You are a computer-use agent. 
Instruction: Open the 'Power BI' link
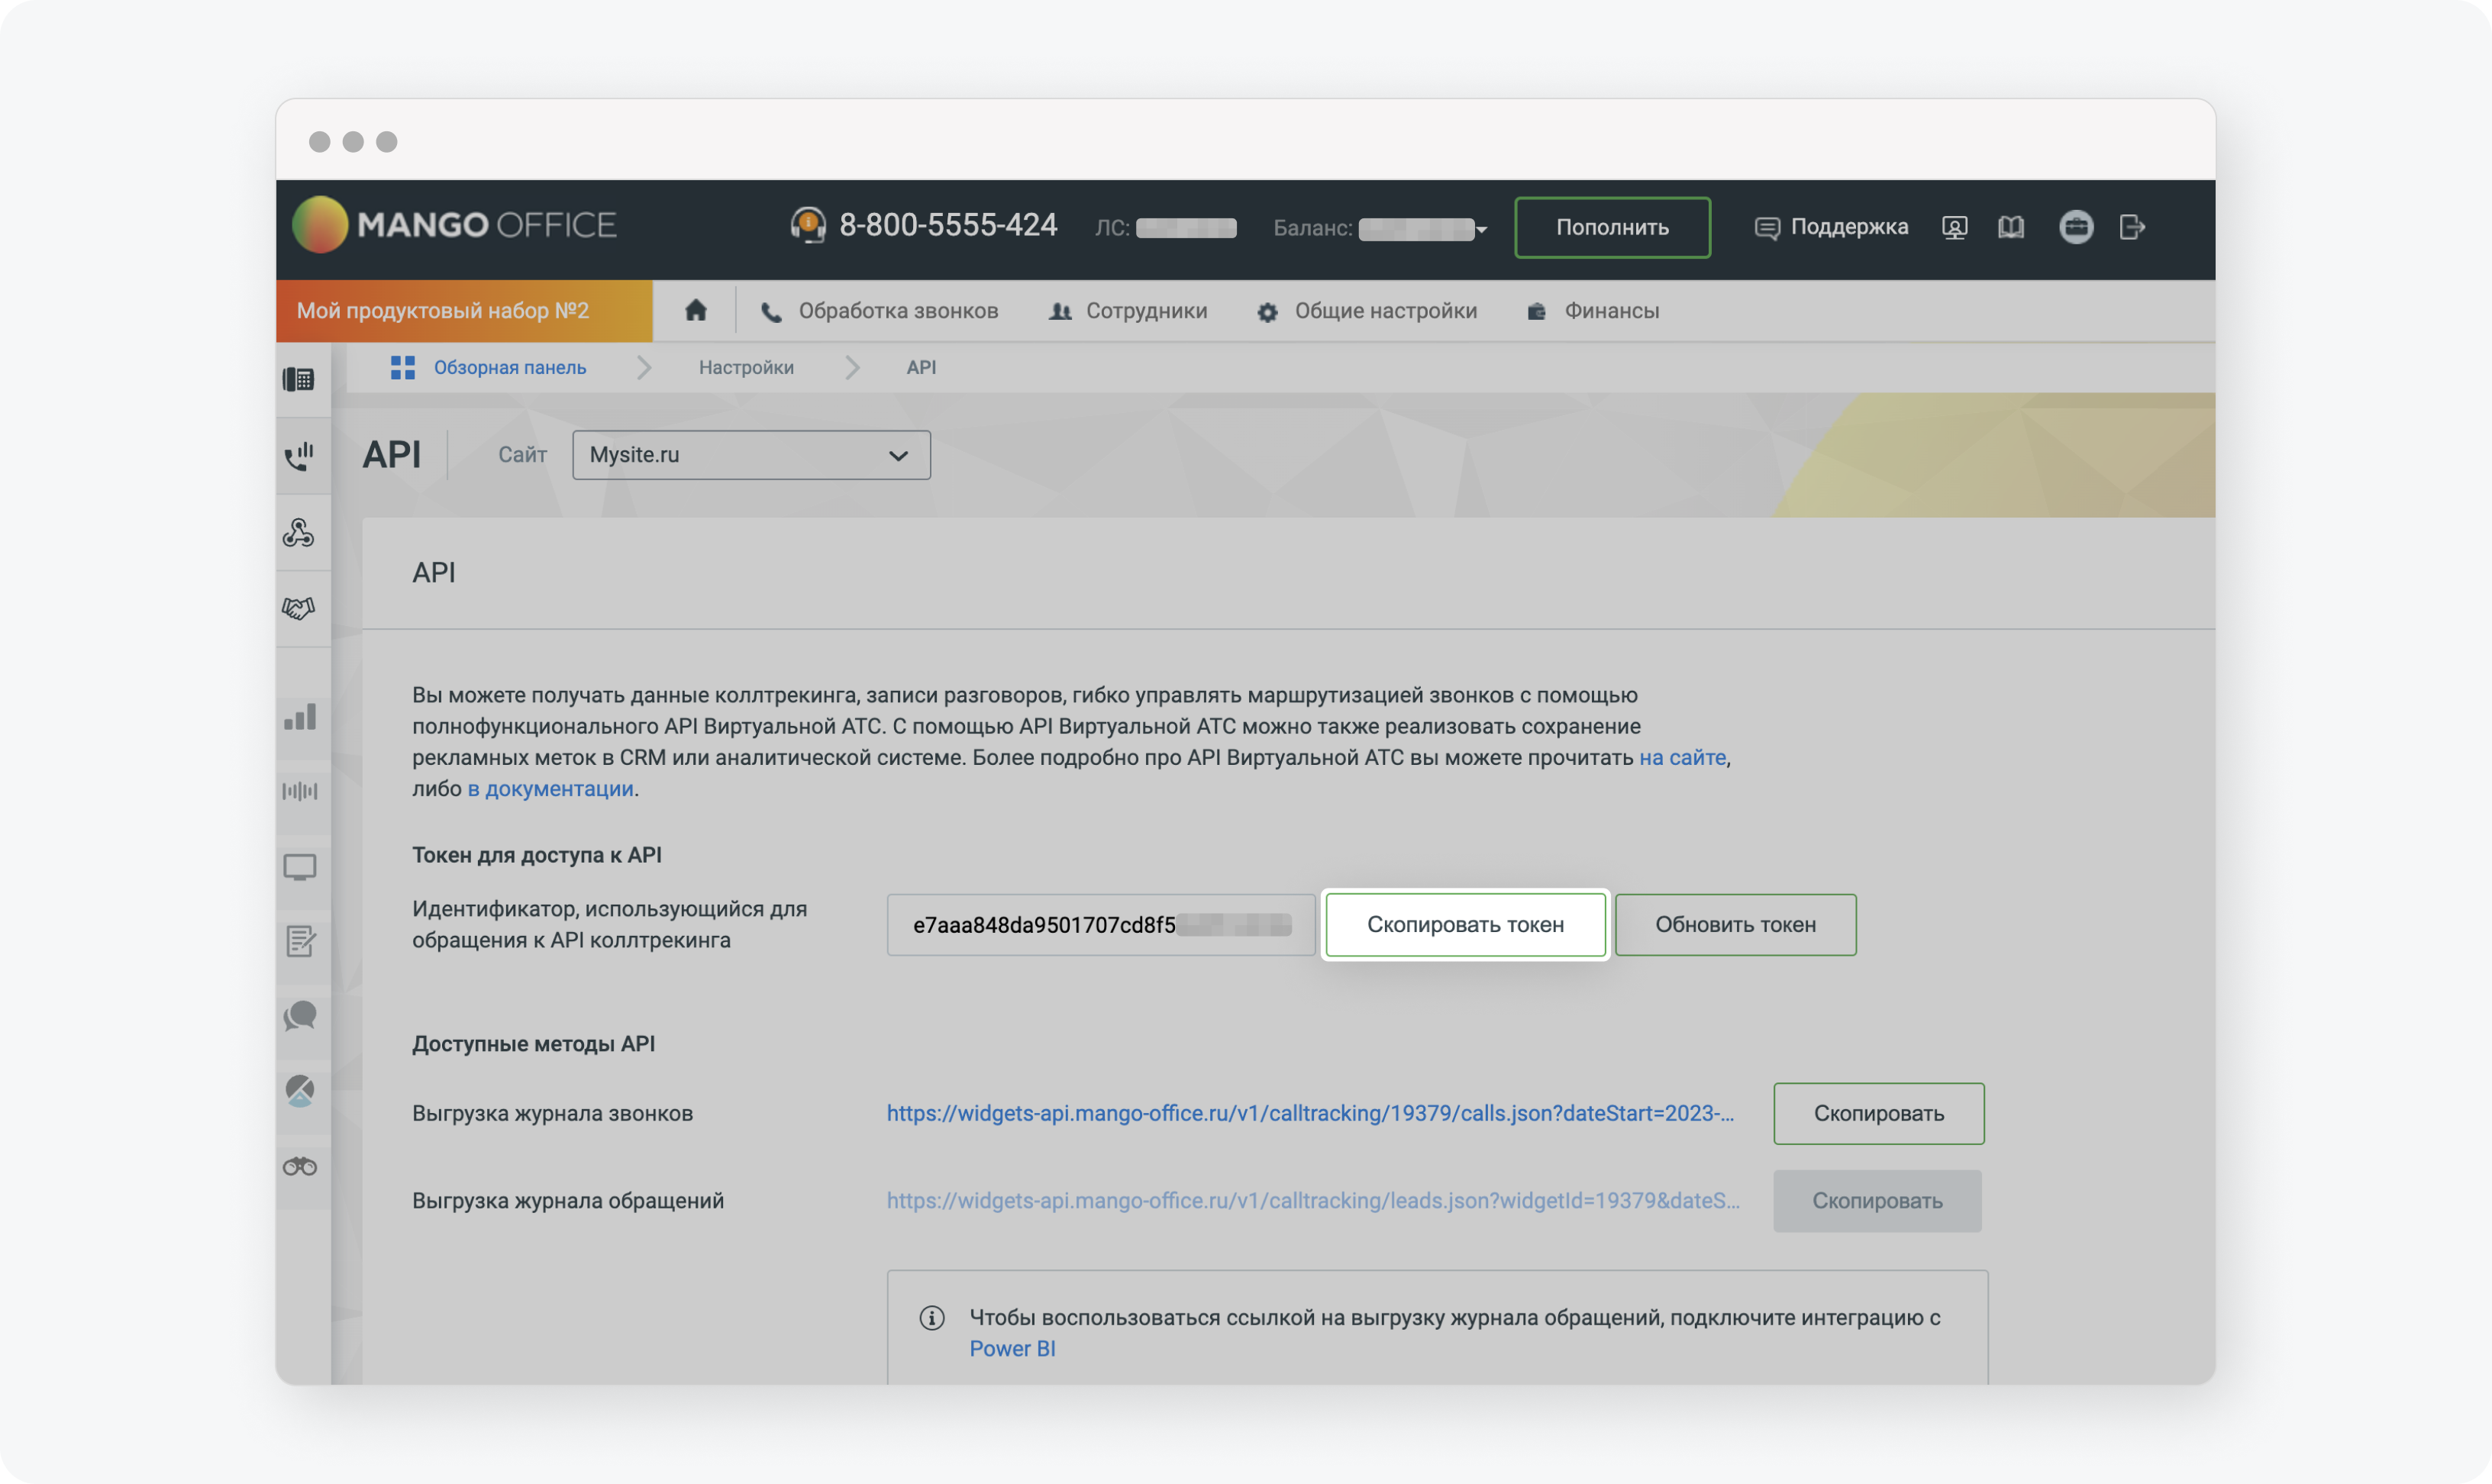coord(1012,1348)
